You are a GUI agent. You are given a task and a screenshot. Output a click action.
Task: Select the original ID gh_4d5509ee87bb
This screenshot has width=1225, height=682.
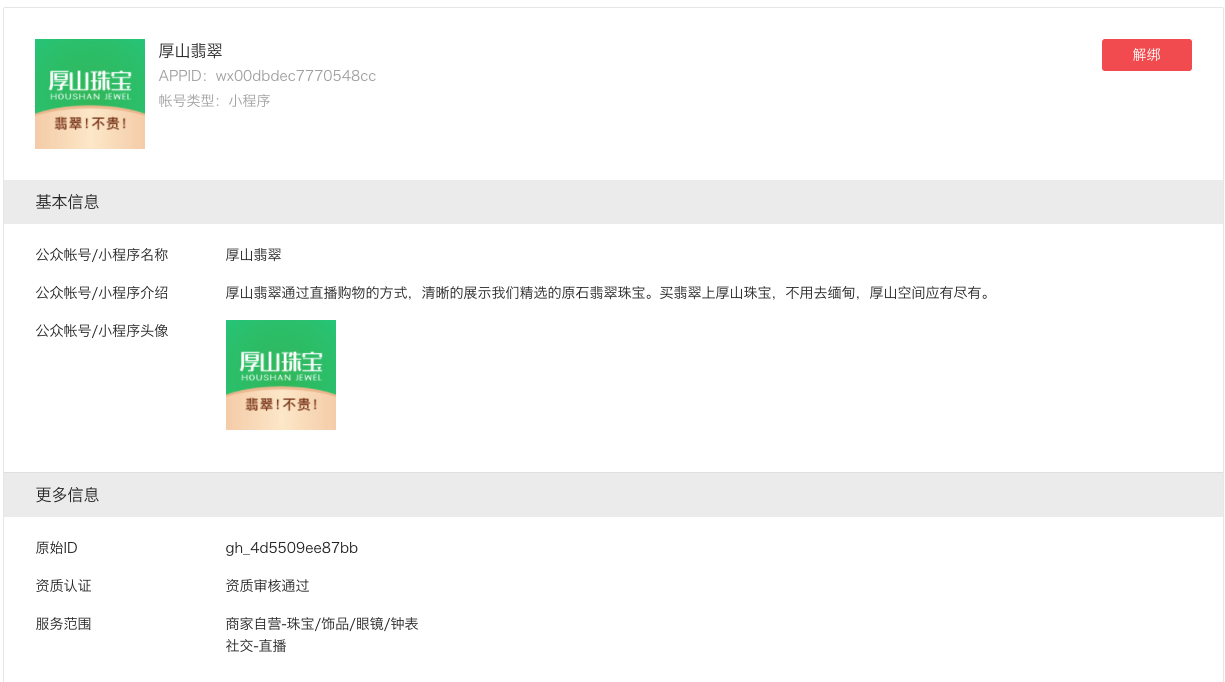[x=292, y=548]
